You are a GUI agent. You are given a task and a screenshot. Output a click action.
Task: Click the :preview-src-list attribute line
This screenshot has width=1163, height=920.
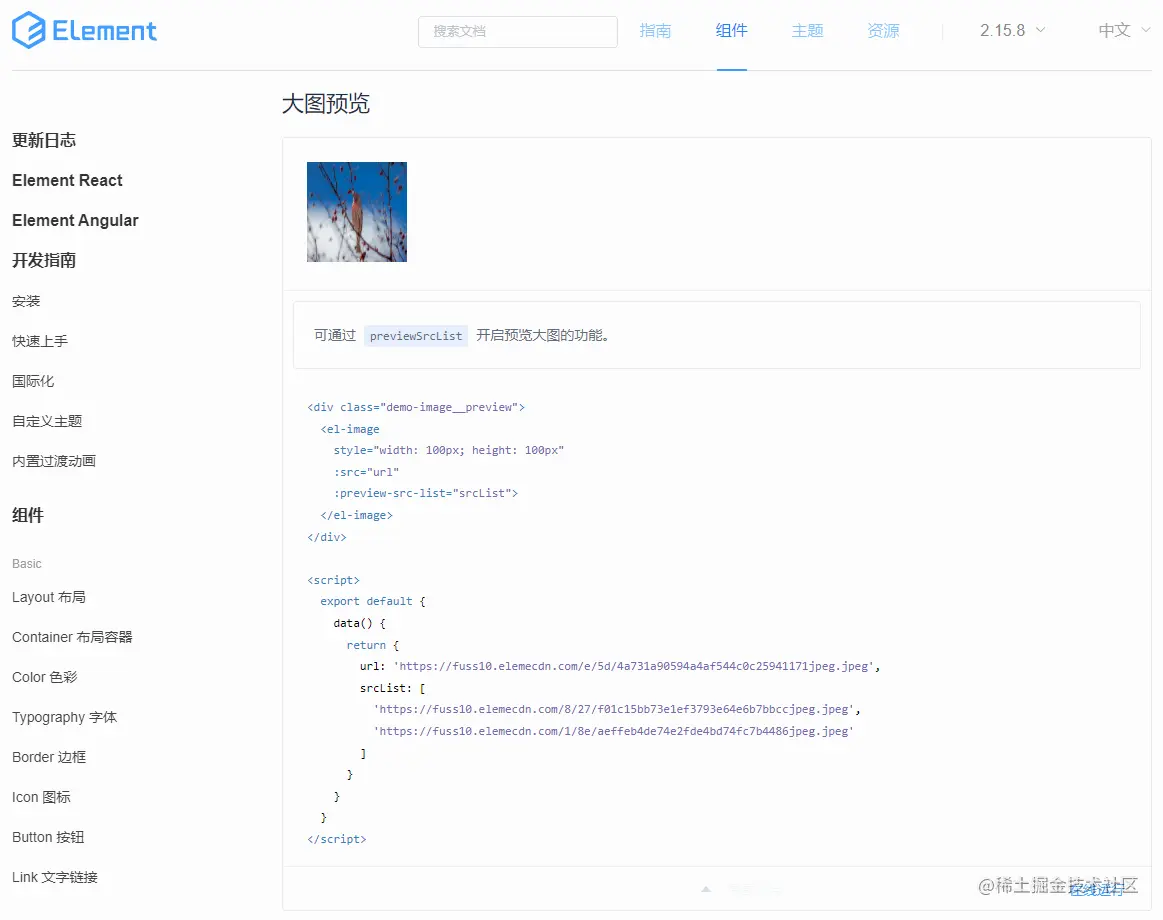pyautogui.click(x=426, y=493)
